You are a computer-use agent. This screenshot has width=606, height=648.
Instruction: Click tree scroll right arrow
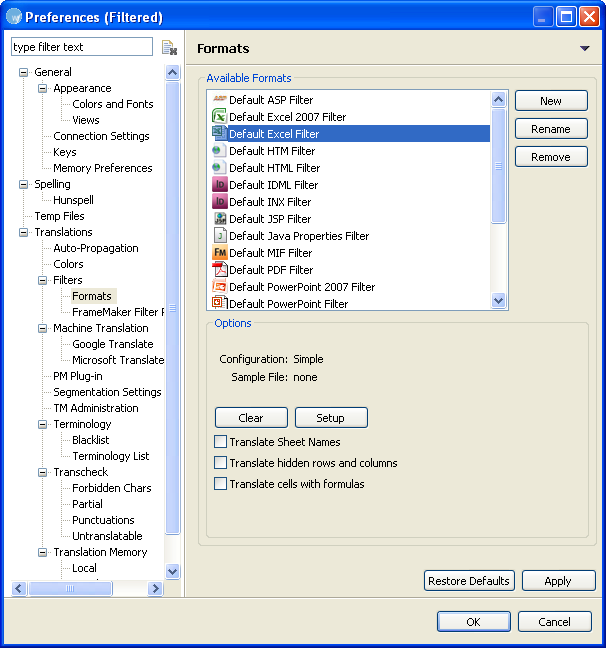tap(155, 588)
